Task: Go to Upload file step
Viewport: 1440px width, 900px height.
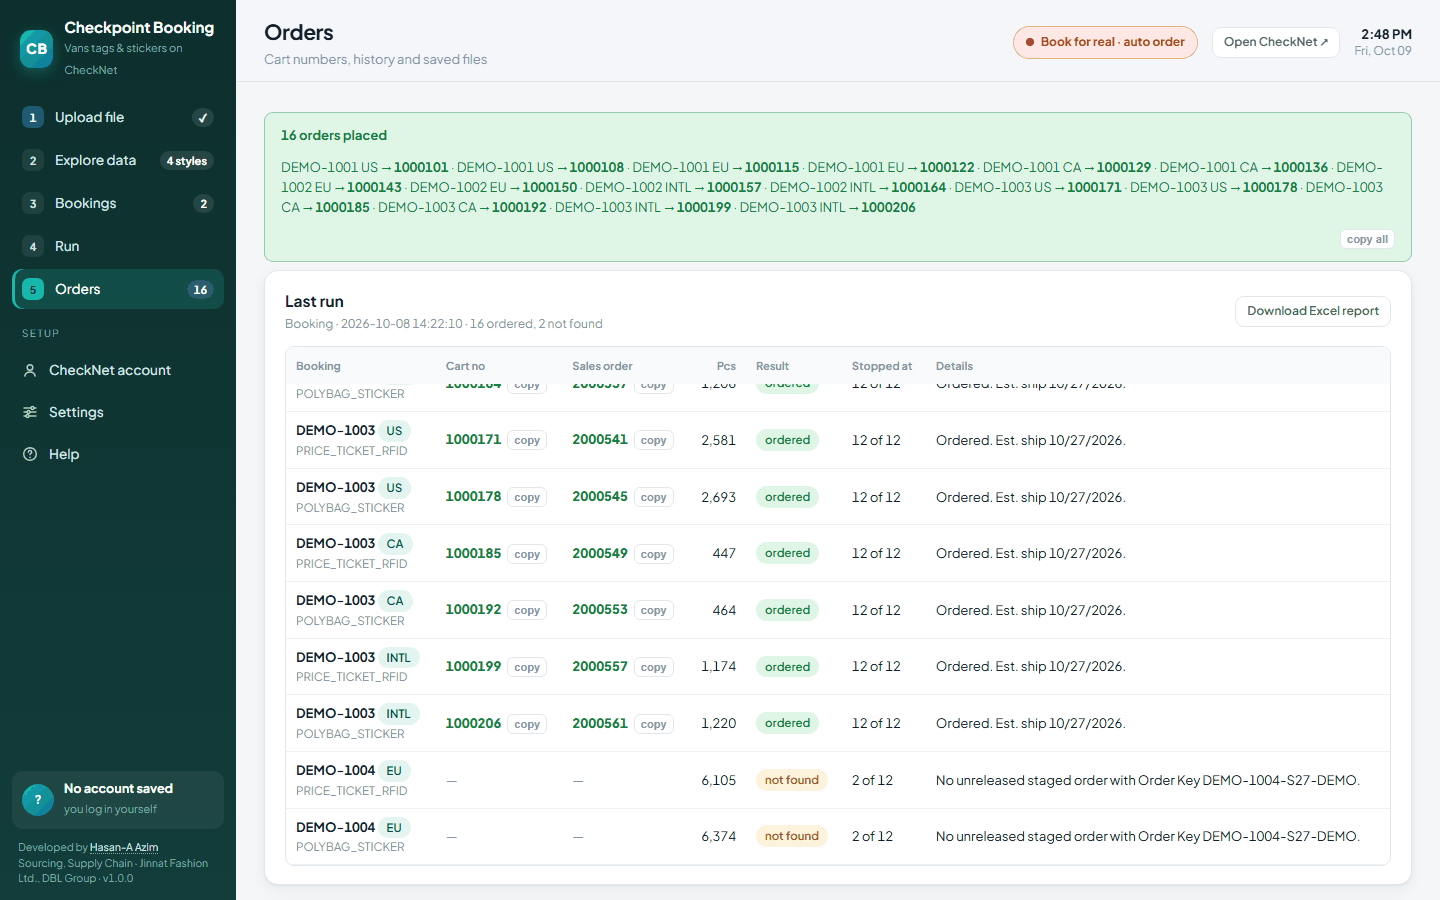Action: point(118,118)
